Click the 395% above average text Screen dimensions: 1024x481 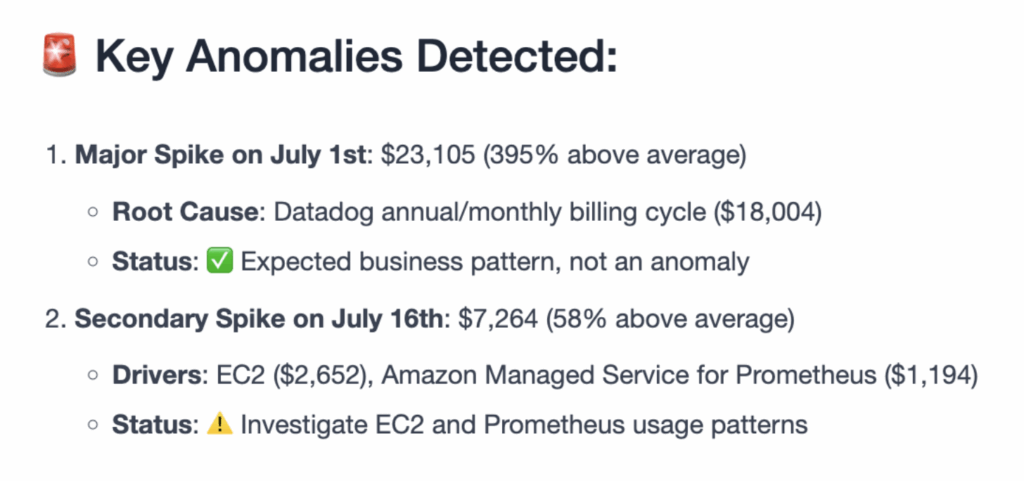pos(615,158)
